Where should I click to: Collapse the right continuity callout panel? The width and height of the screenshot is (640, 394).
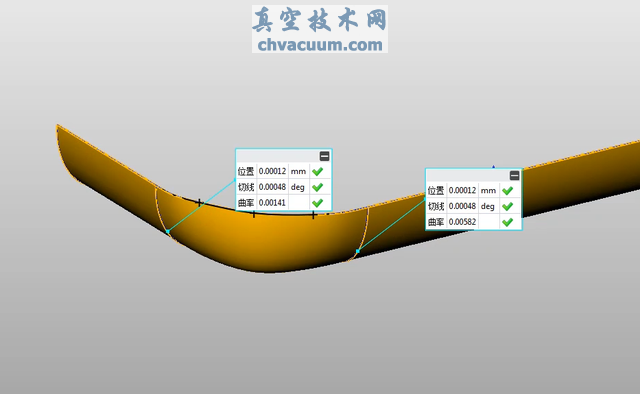coord(515,176)
